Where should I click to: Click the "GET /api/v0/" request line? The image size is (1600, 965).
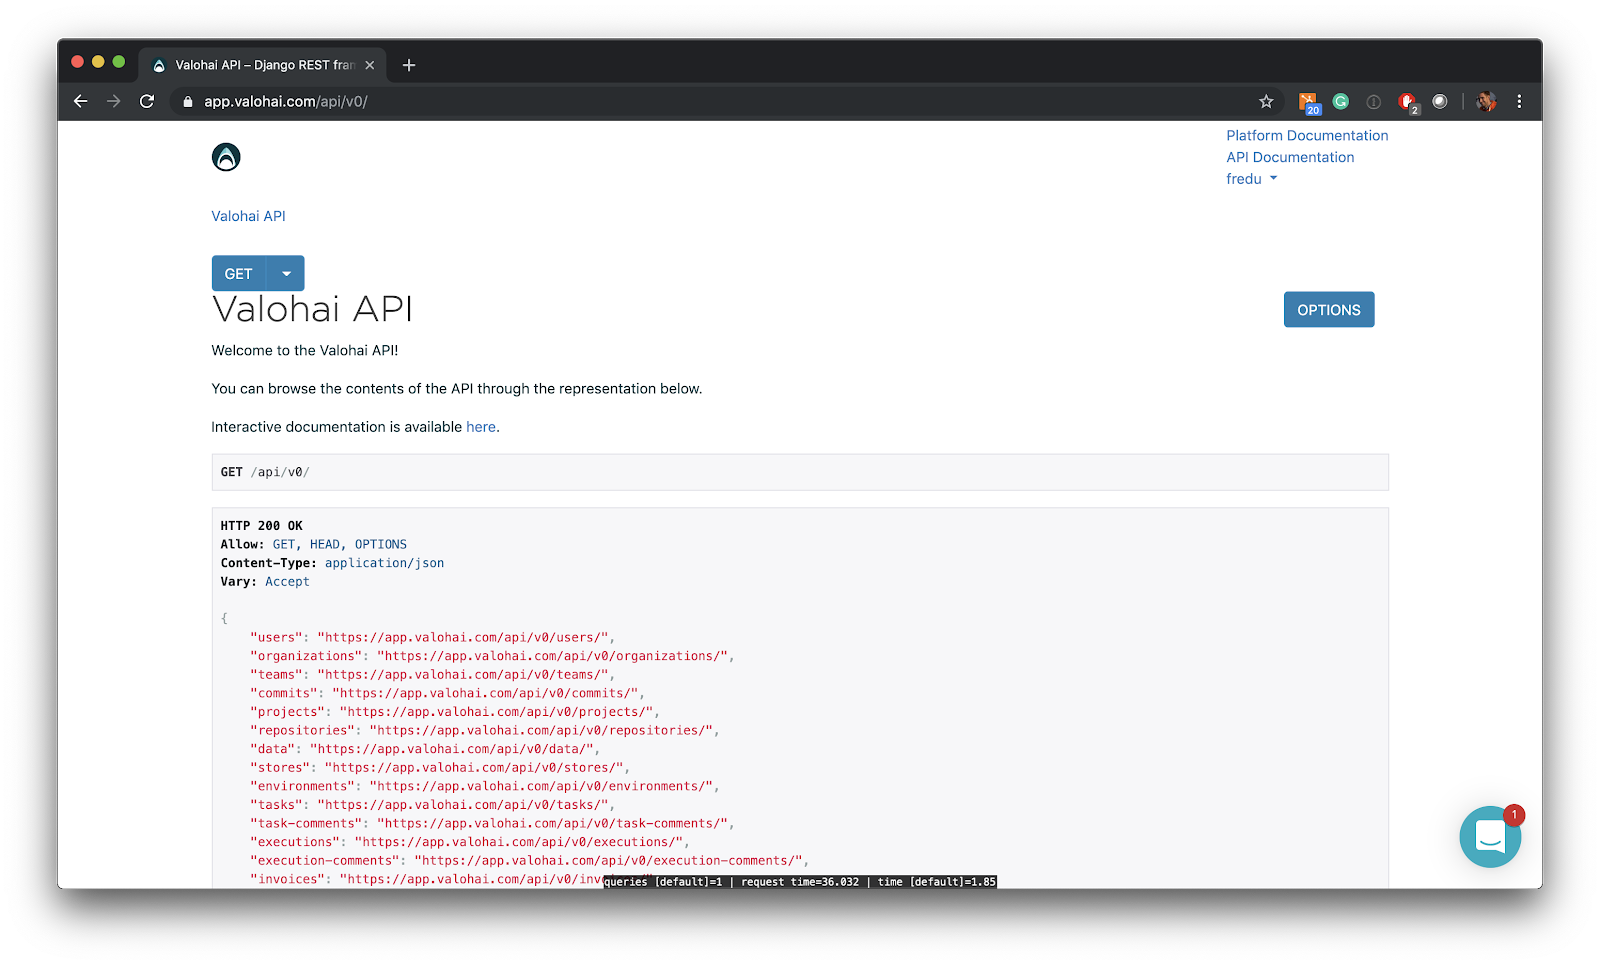click(265, 472)
